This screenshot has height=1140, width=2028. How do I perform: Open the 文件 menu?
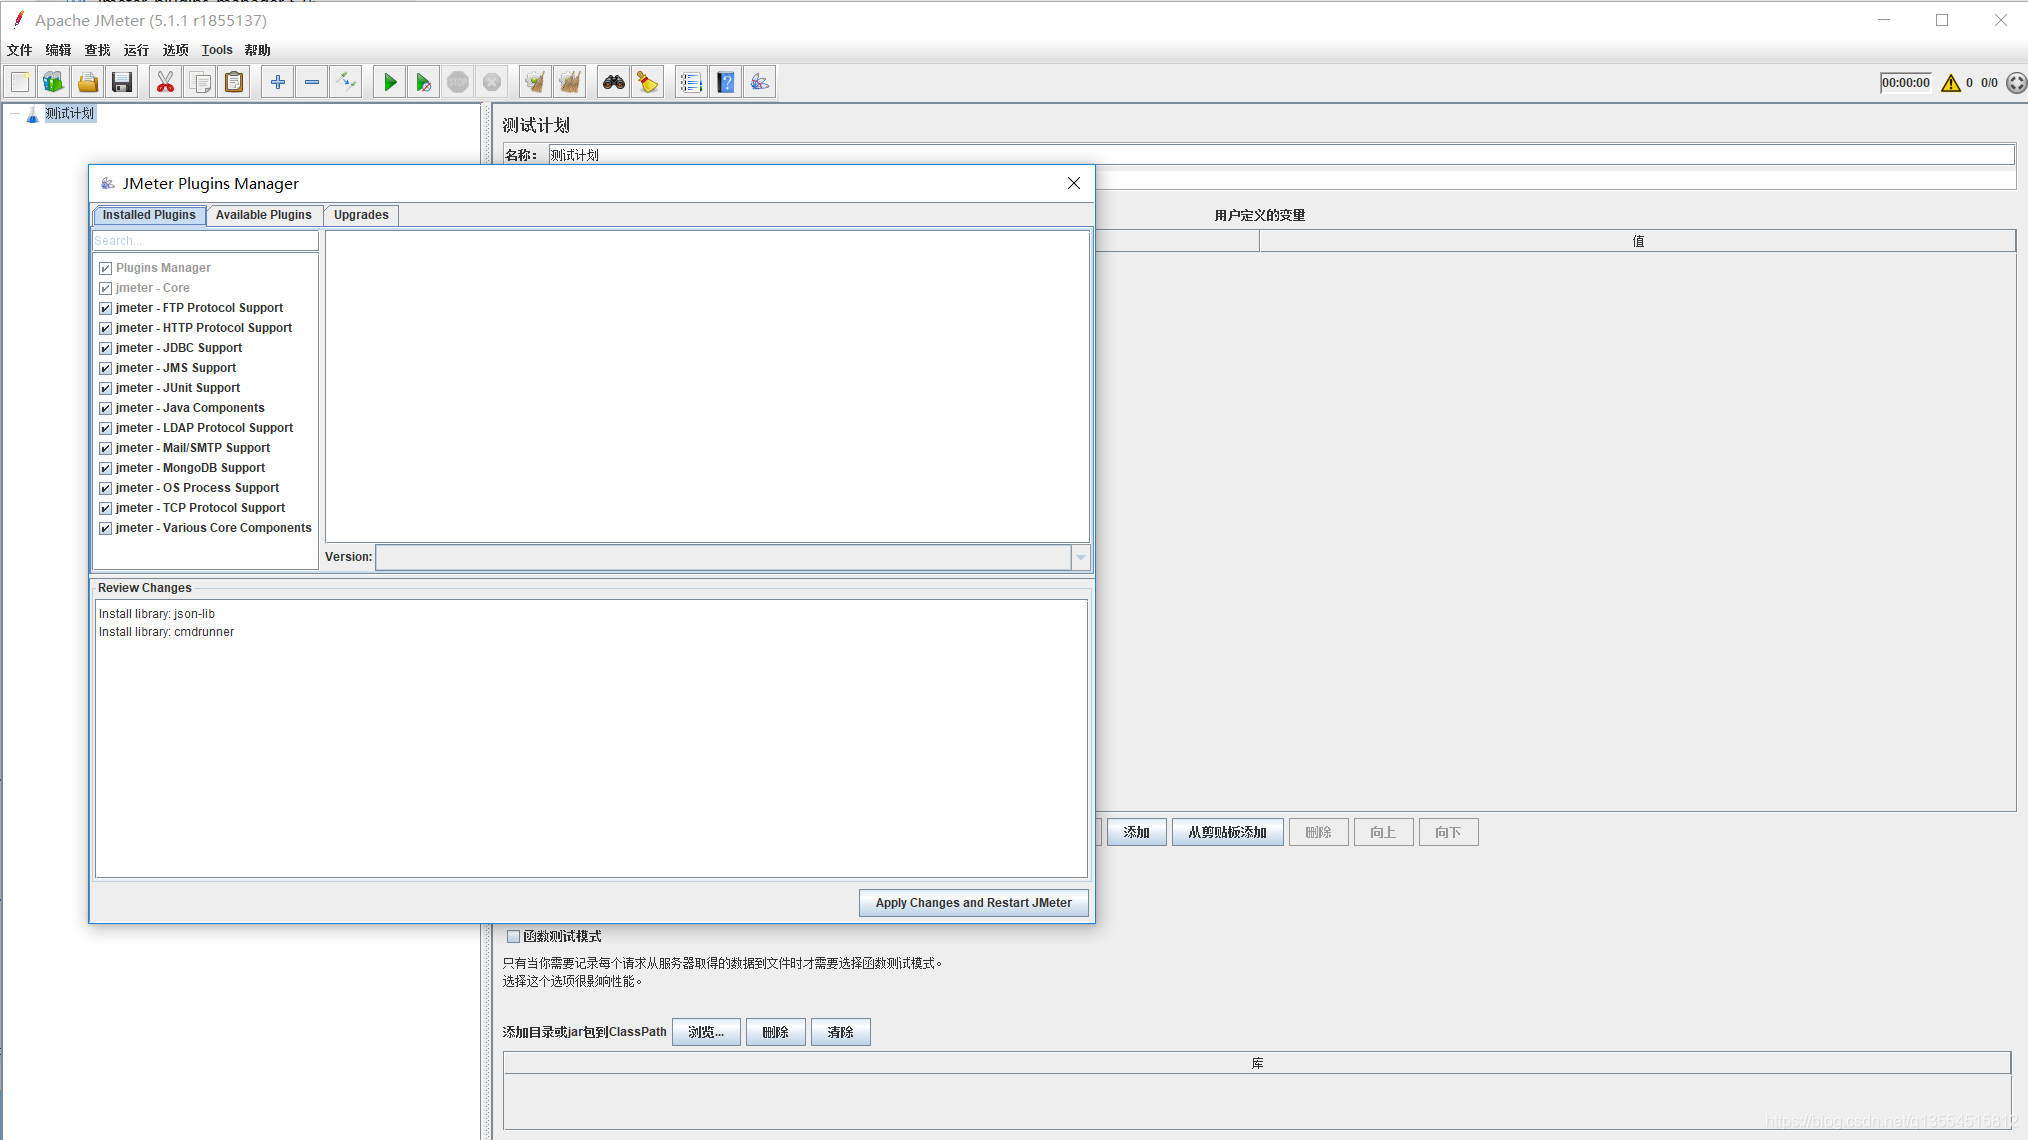pos(20,50)
